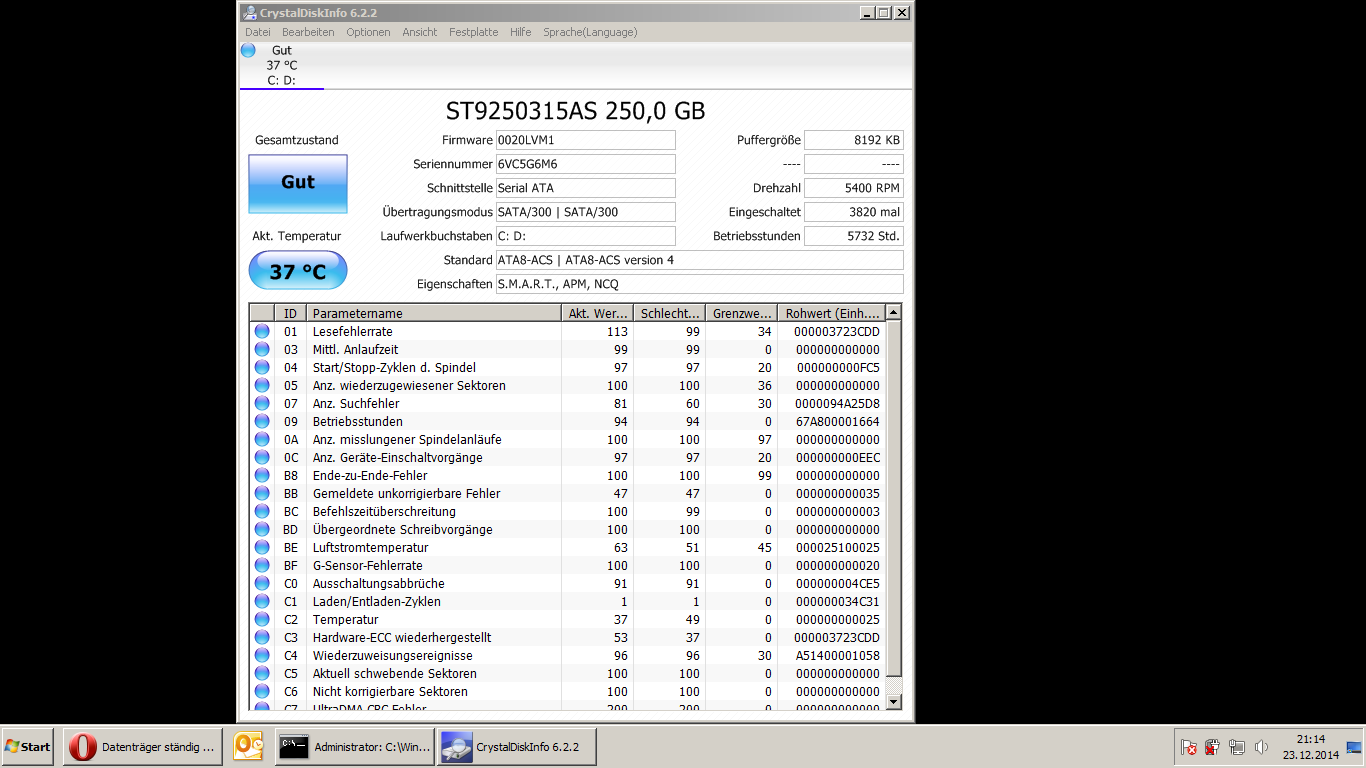The width and height of the screenshot is (1366, 768).
Task: Click the scroll down arrow of attribute list
Action: [894, 702]
